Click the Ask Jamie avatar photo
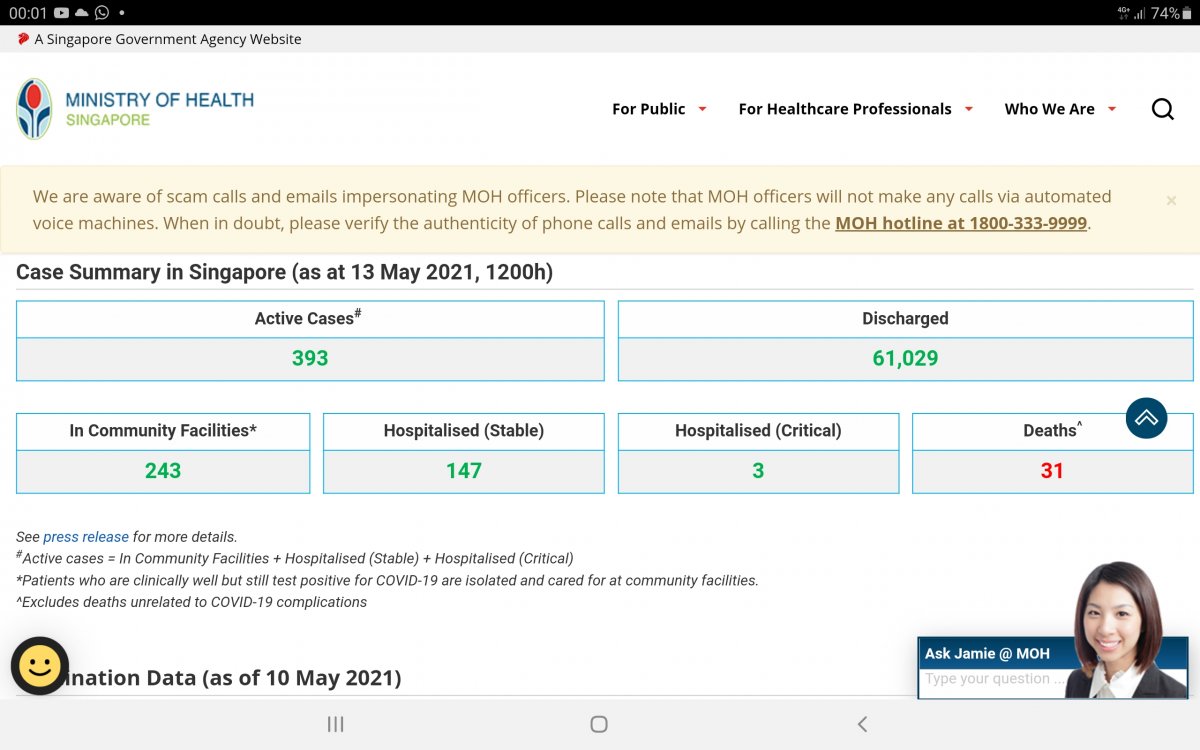The height and width of the screenshot is (750, 1200). pyautogui.click(x=1122, y=630)
